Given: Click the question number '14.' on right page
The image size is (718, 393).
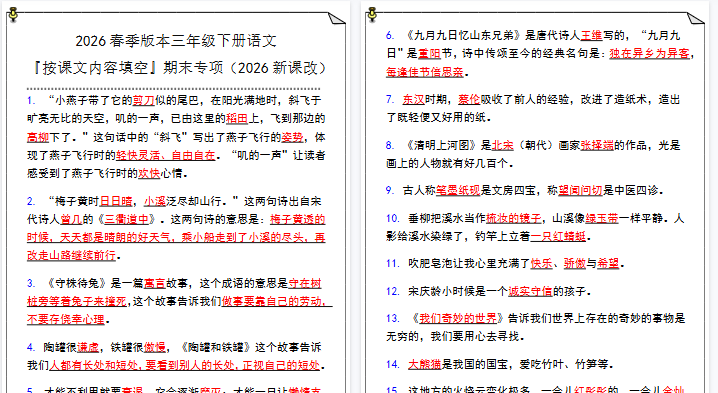Looking at the screenshot, I should pyautogui.click(x=393, y=364).
